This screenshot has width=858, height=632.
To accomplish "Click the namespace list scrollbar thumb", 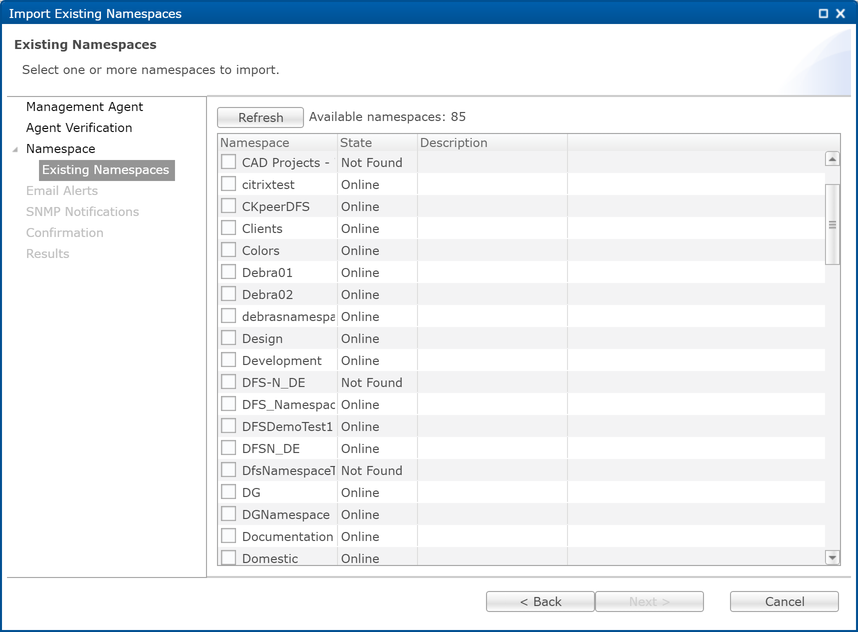I will click(x=832, y=224).
